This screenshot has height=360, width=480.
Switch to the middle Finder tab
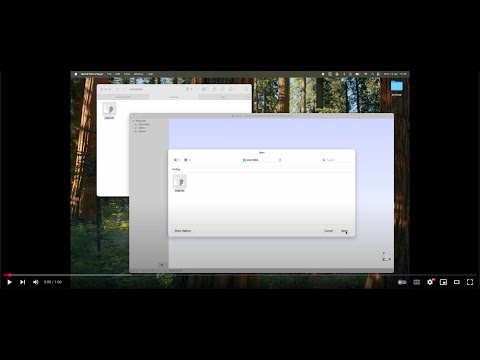pyautogui.click(x=174, y=97)
